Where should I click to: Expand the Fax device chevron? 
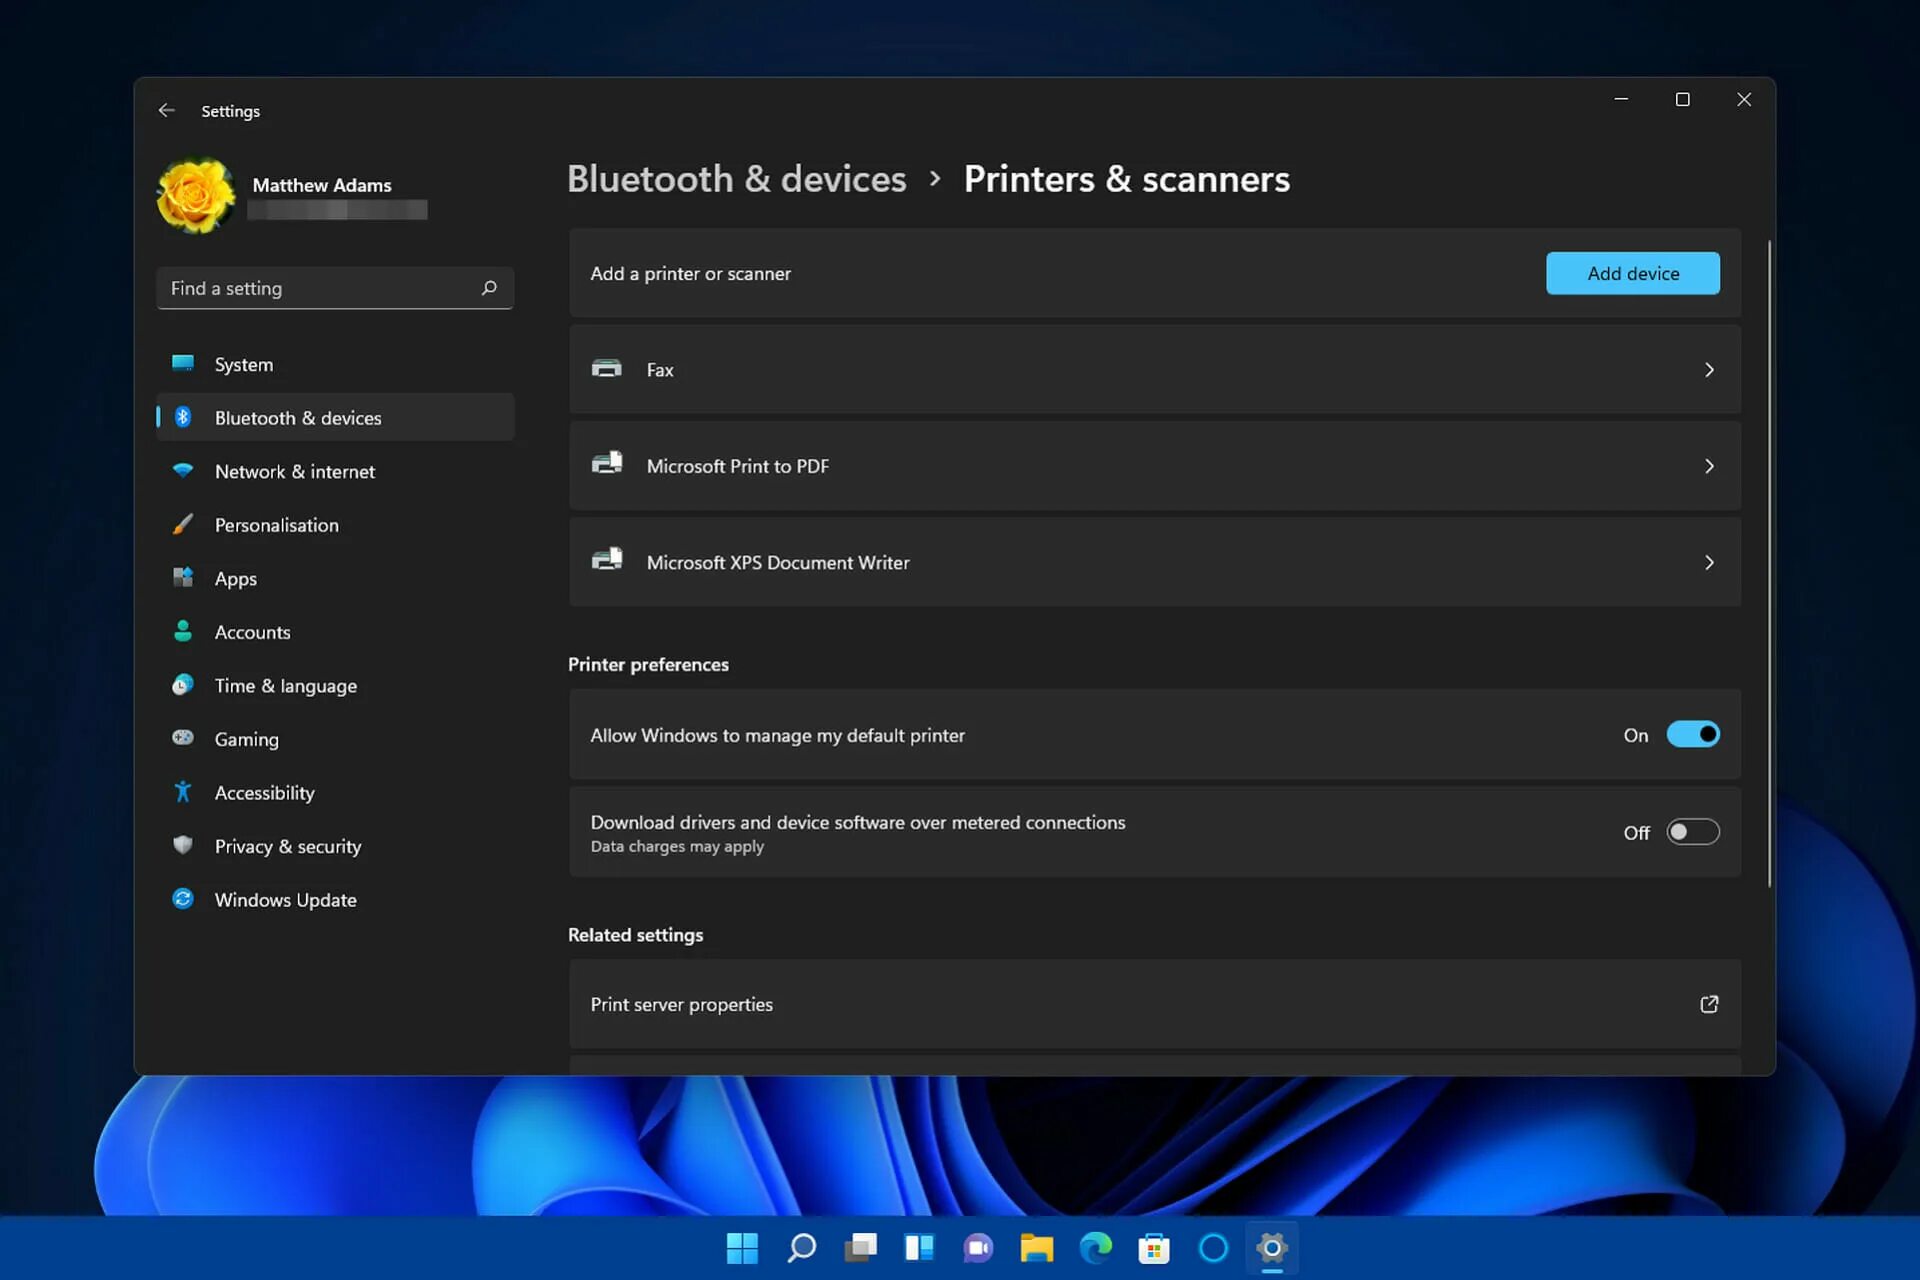[x=1709, y=370]
